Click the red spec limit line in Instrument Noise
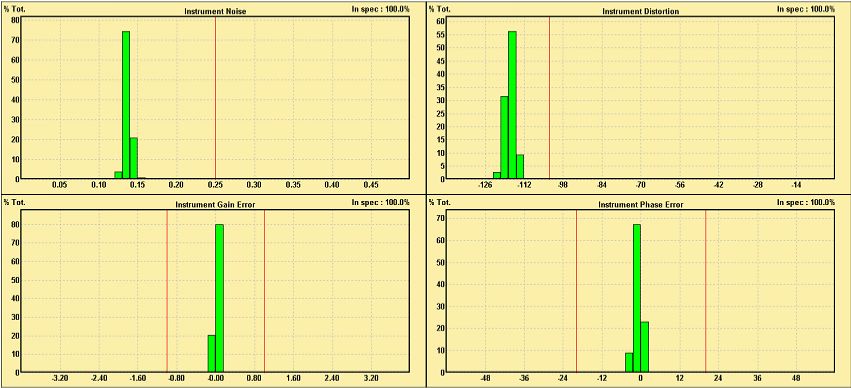The height and width of the screenshot is (388, 851). 215,98
